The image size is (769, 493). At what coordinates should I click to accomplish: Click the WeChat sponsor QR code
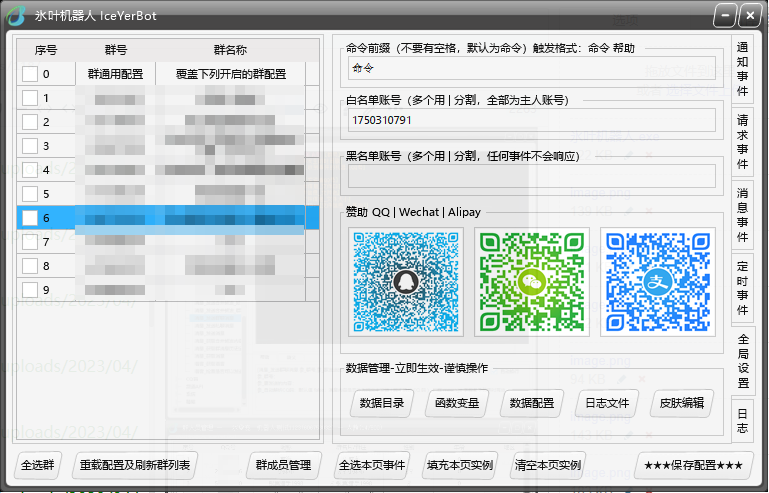pyautogui.click(x=532, y=282)
